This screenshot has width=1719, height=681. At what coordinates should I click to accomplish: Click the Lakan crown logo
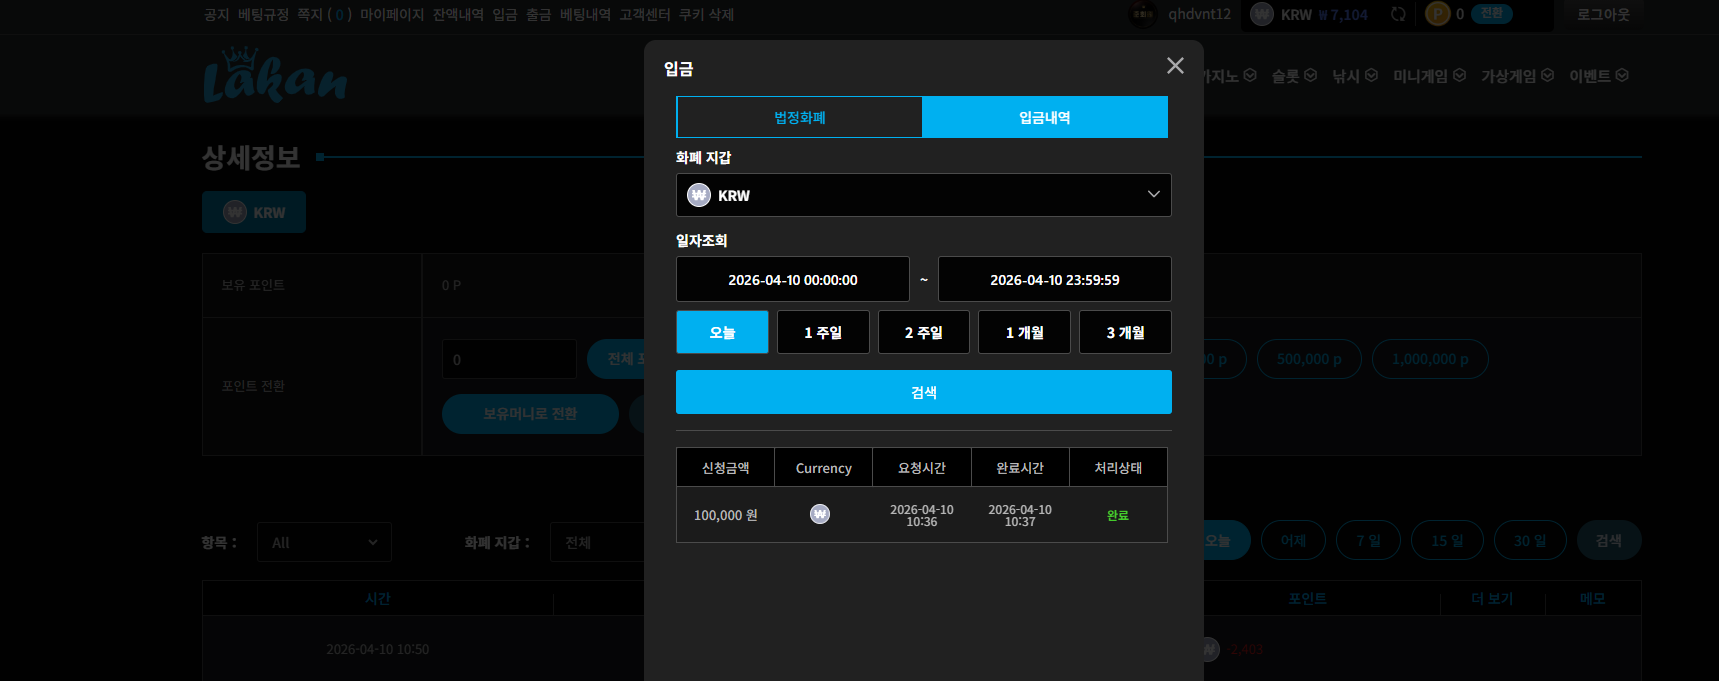coord(275,75)
